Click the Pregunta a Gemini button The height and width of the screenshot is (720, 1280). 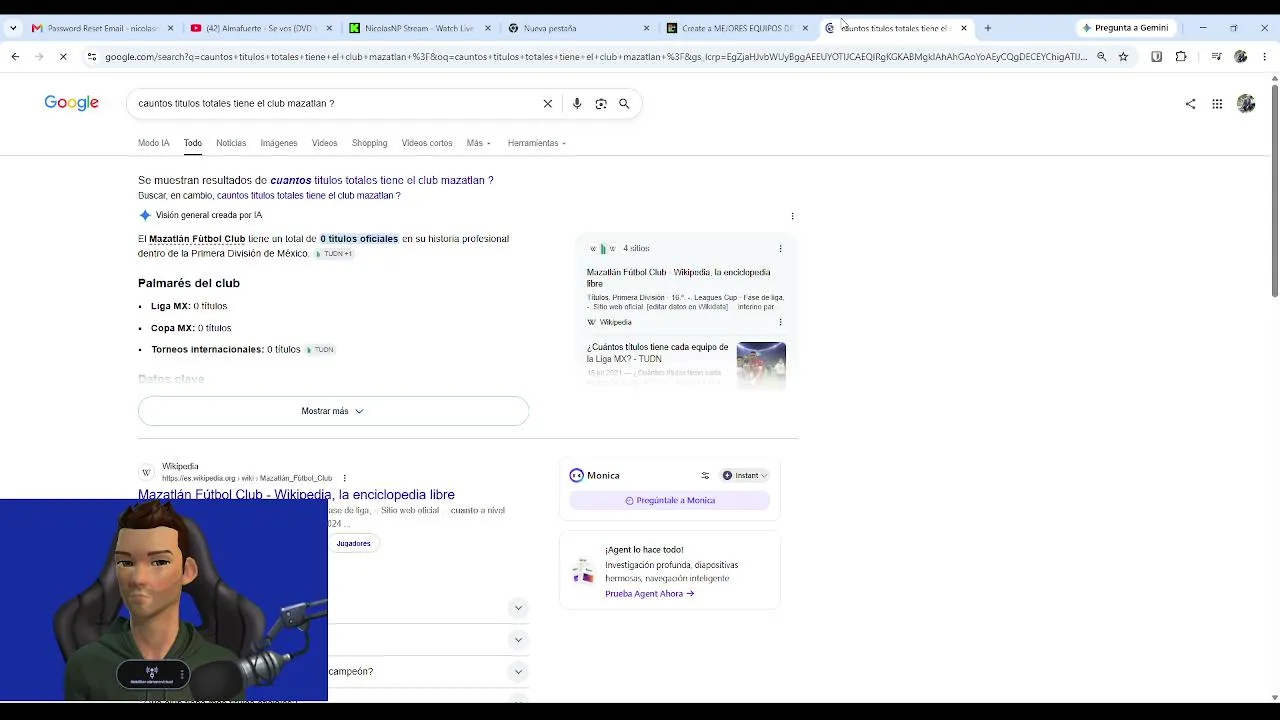click(x=1126, y=28)
